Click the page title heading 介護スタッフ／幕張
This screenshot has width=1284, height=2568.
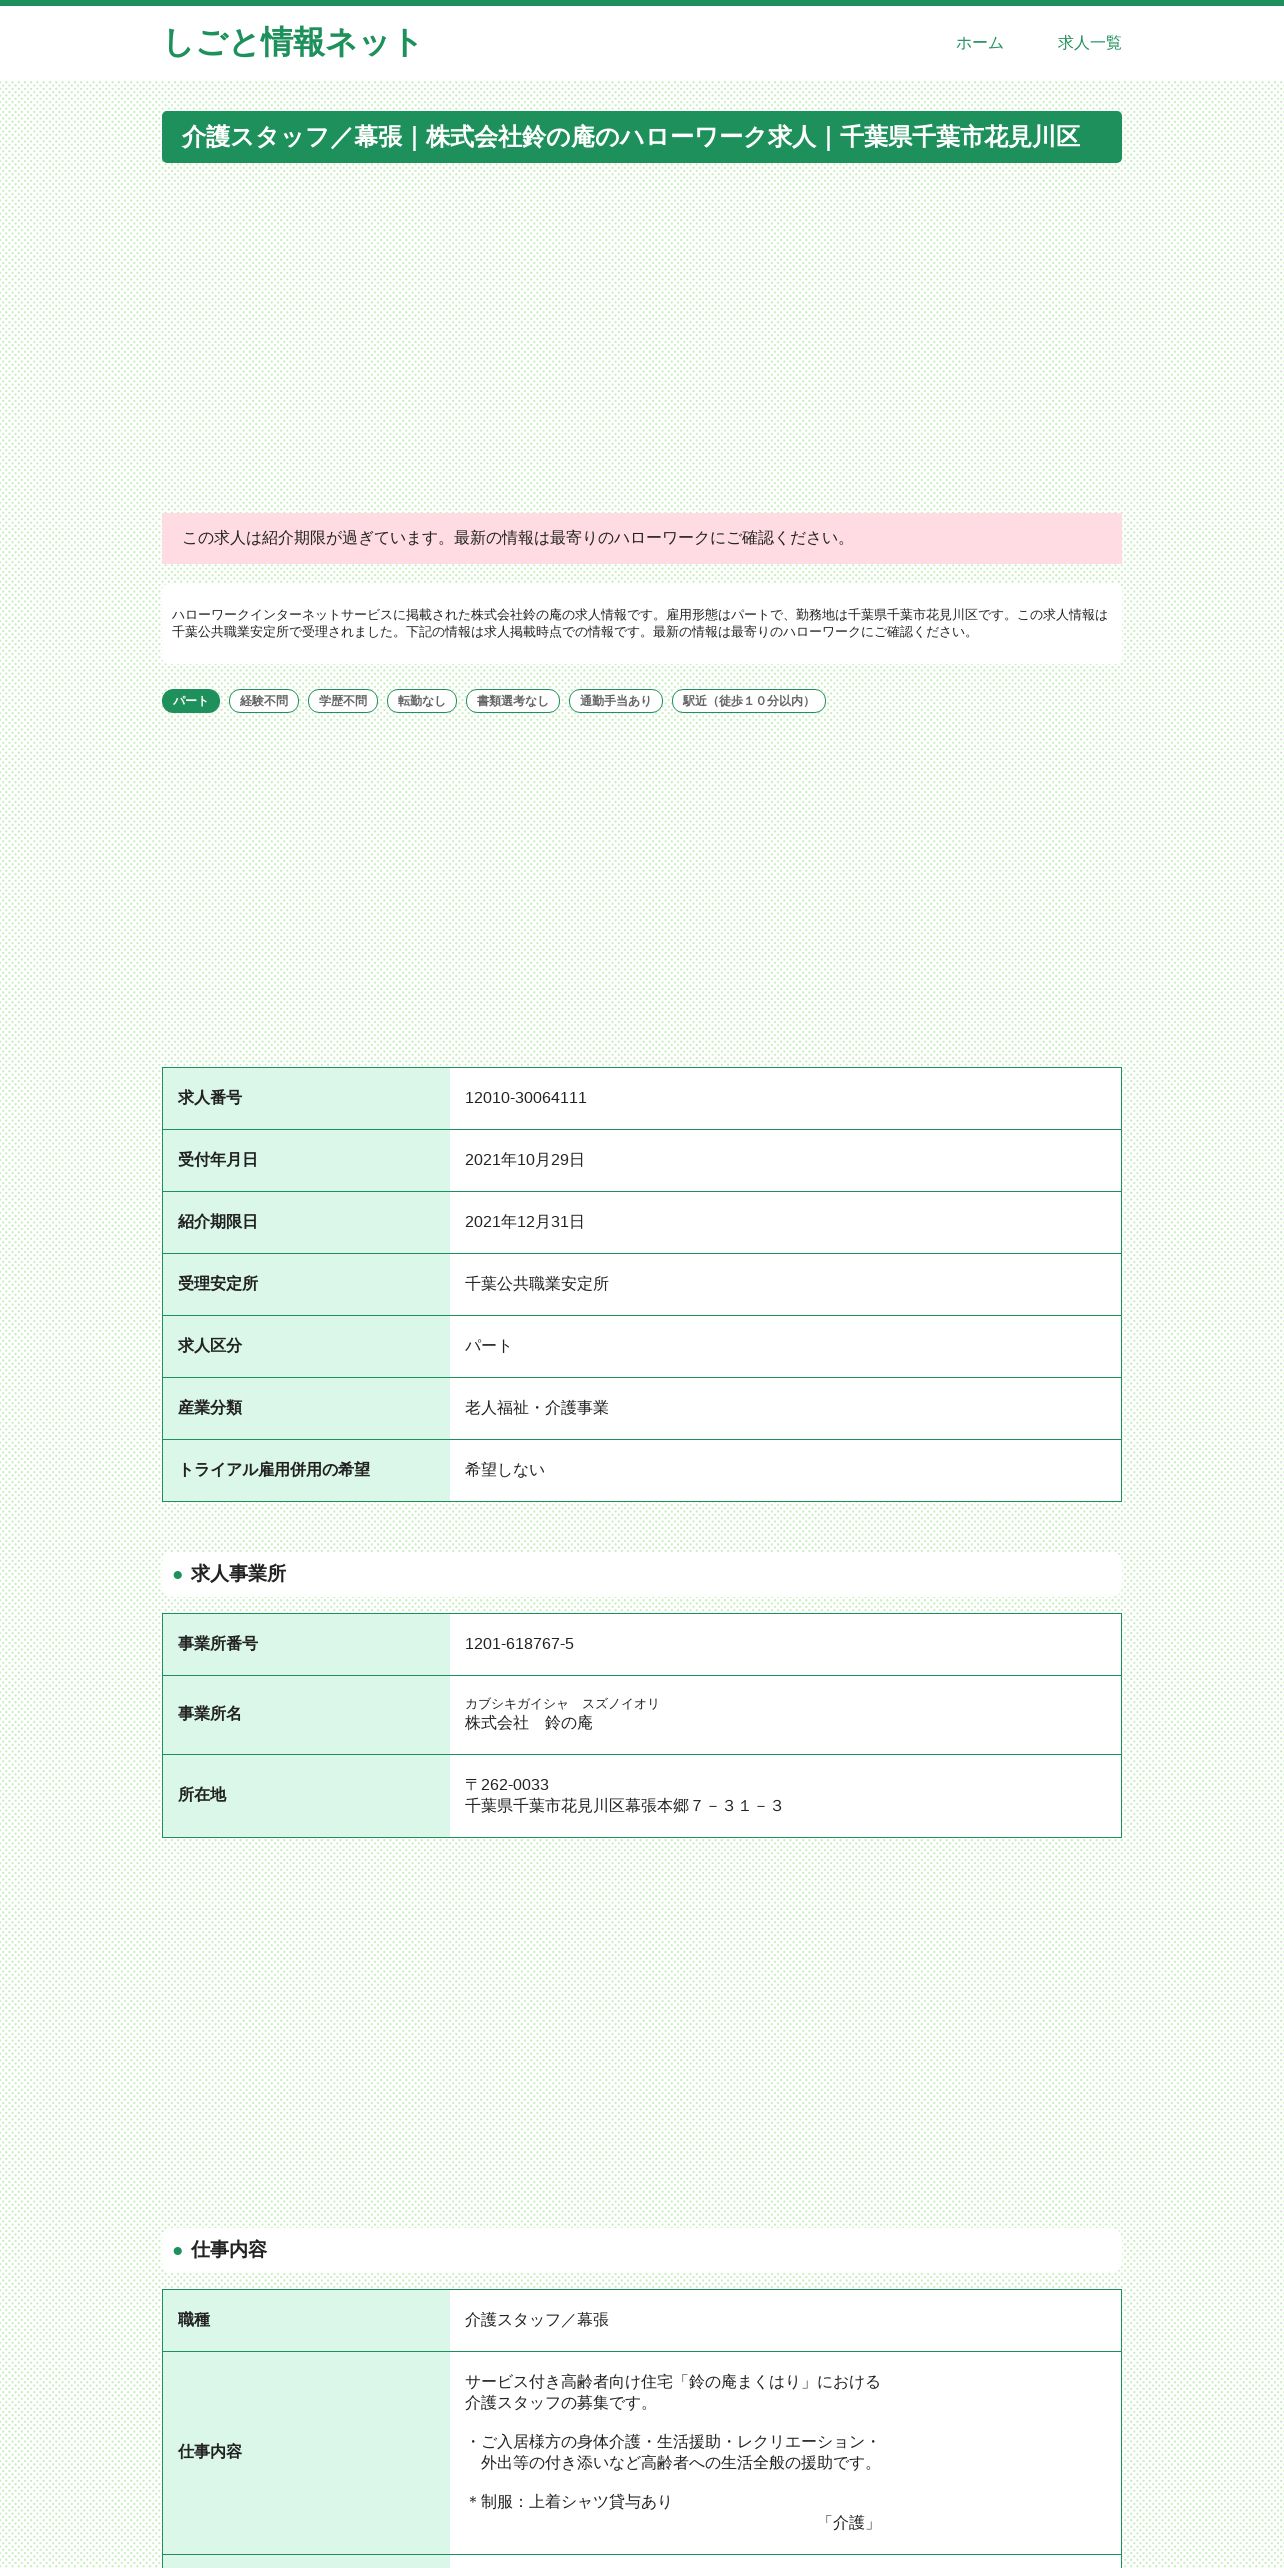(x=642, y=137)
